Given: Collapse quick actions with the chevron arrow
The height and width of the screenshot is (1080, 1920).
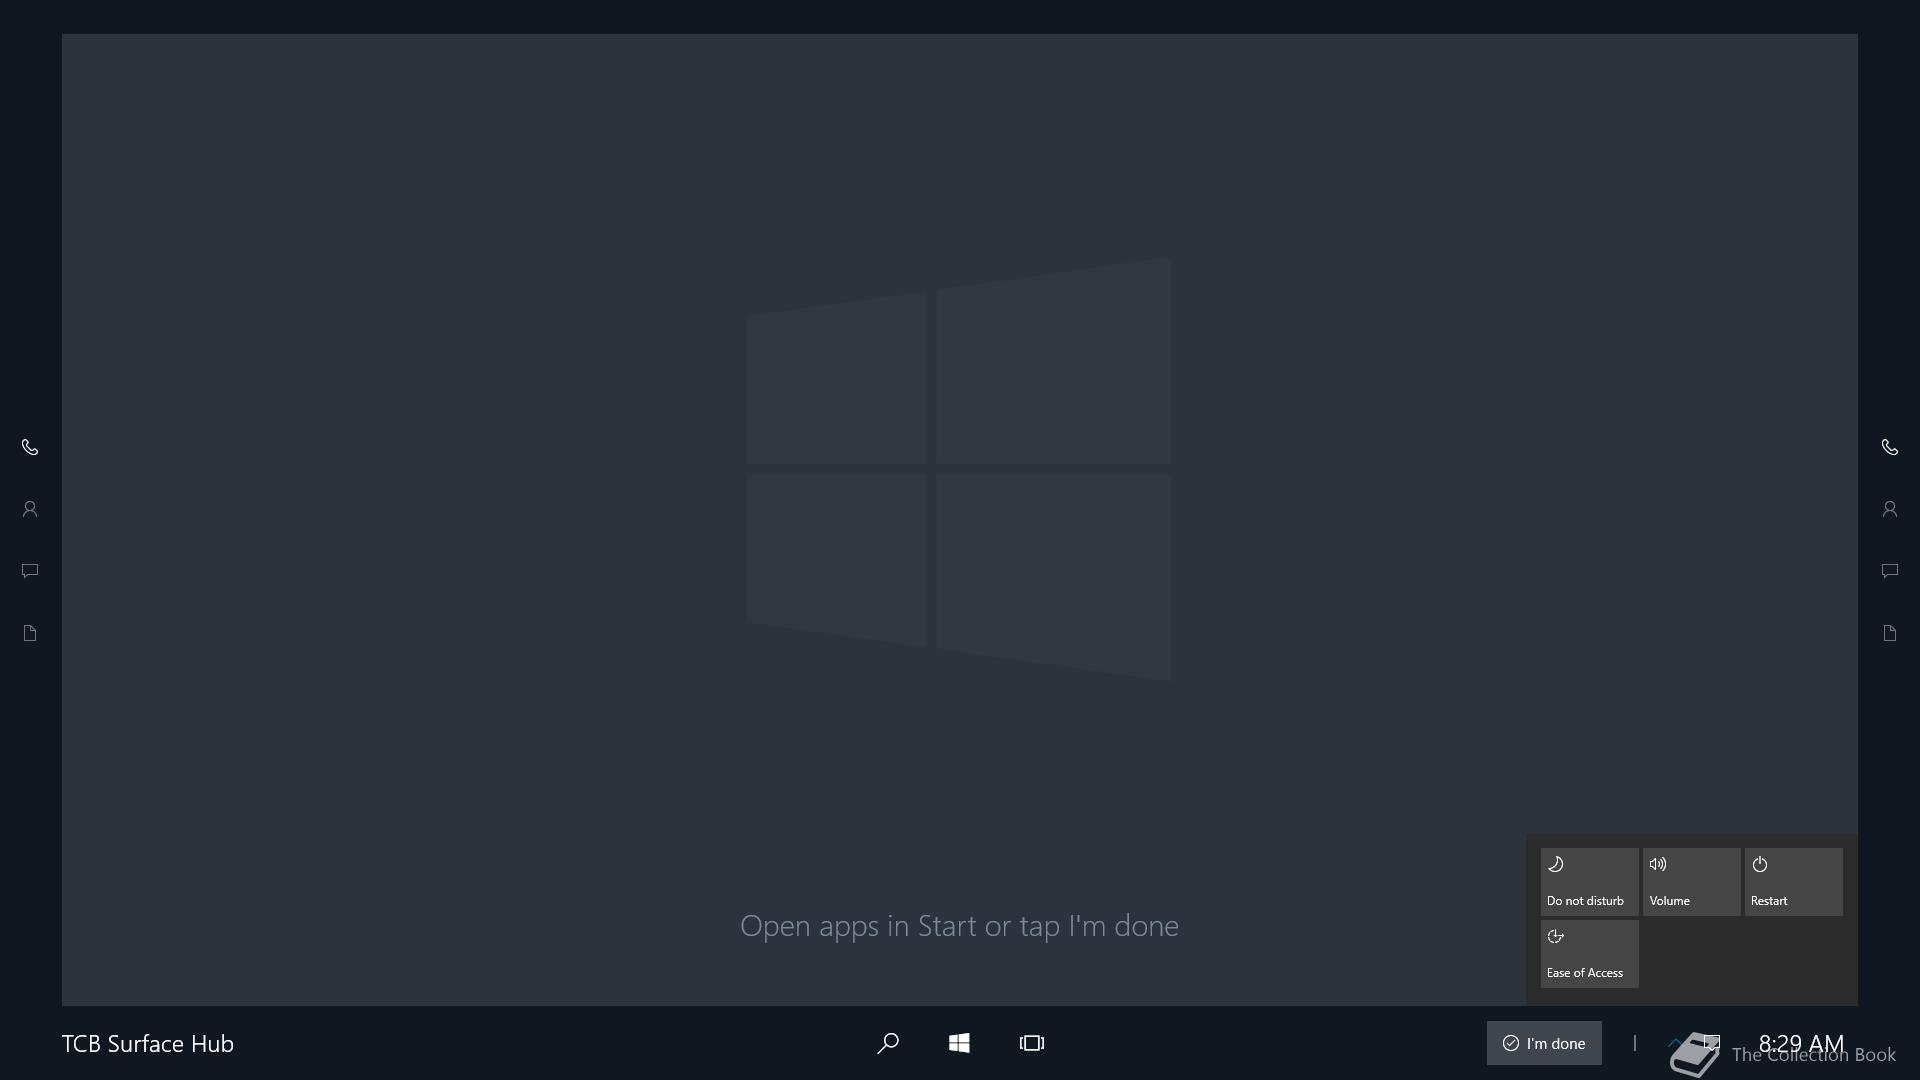Looking at the screenshot, I should coord(1675,1042).
